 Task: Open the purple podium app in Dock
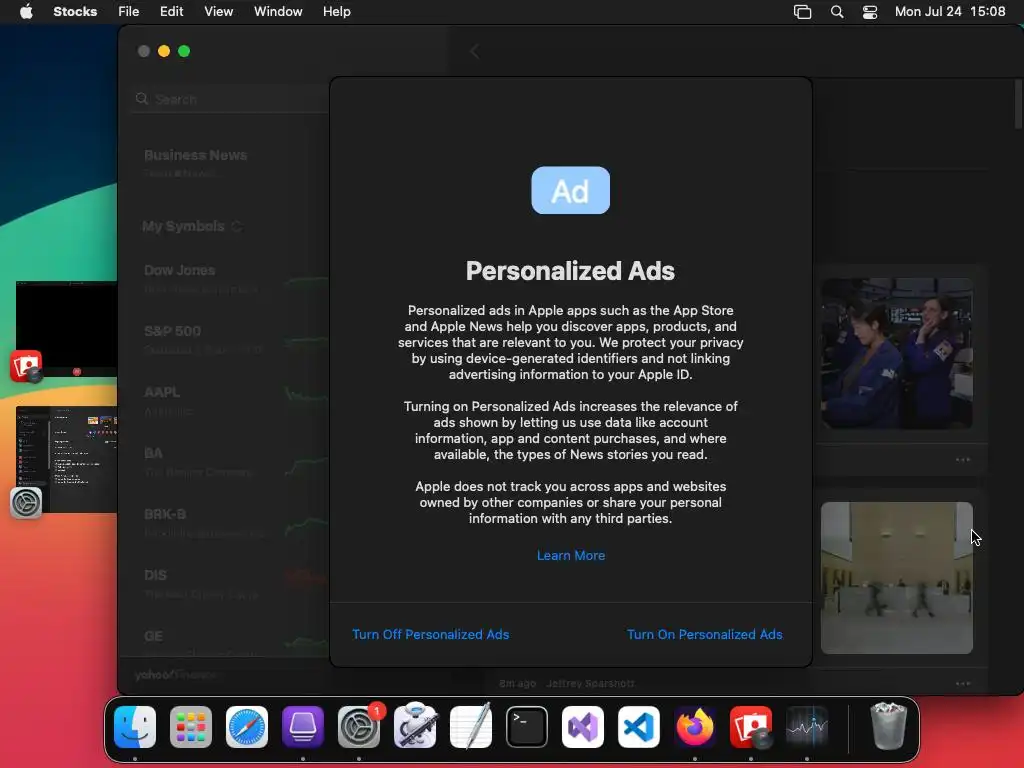303,727
